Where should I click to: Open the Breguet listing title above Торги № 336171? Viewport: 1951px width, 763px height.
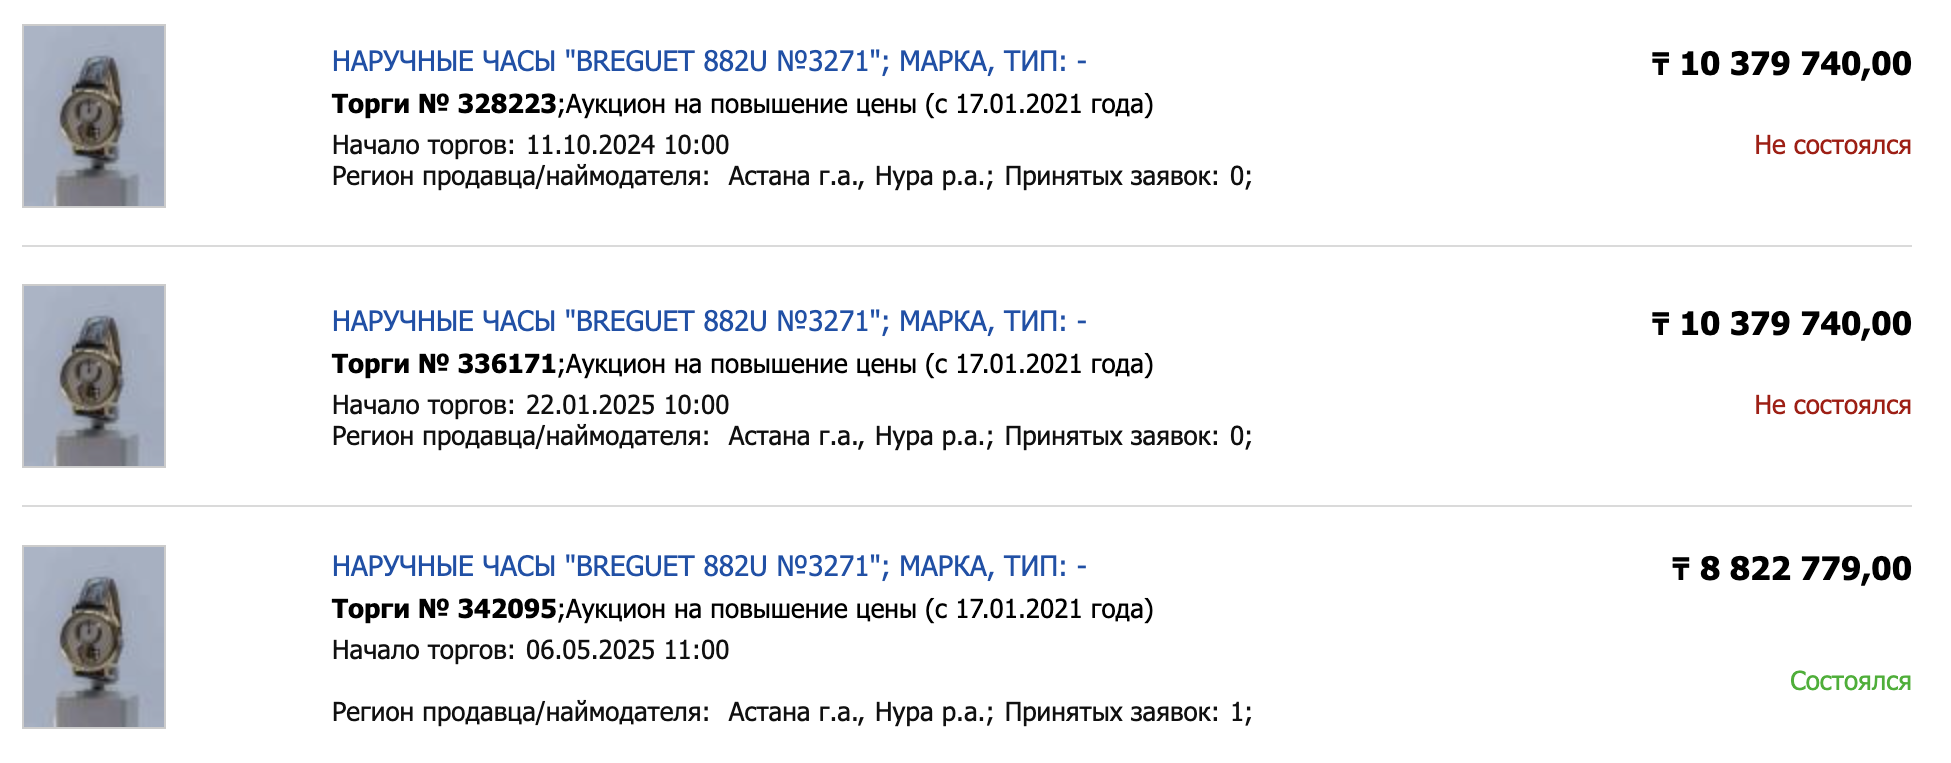coord(708,322)
